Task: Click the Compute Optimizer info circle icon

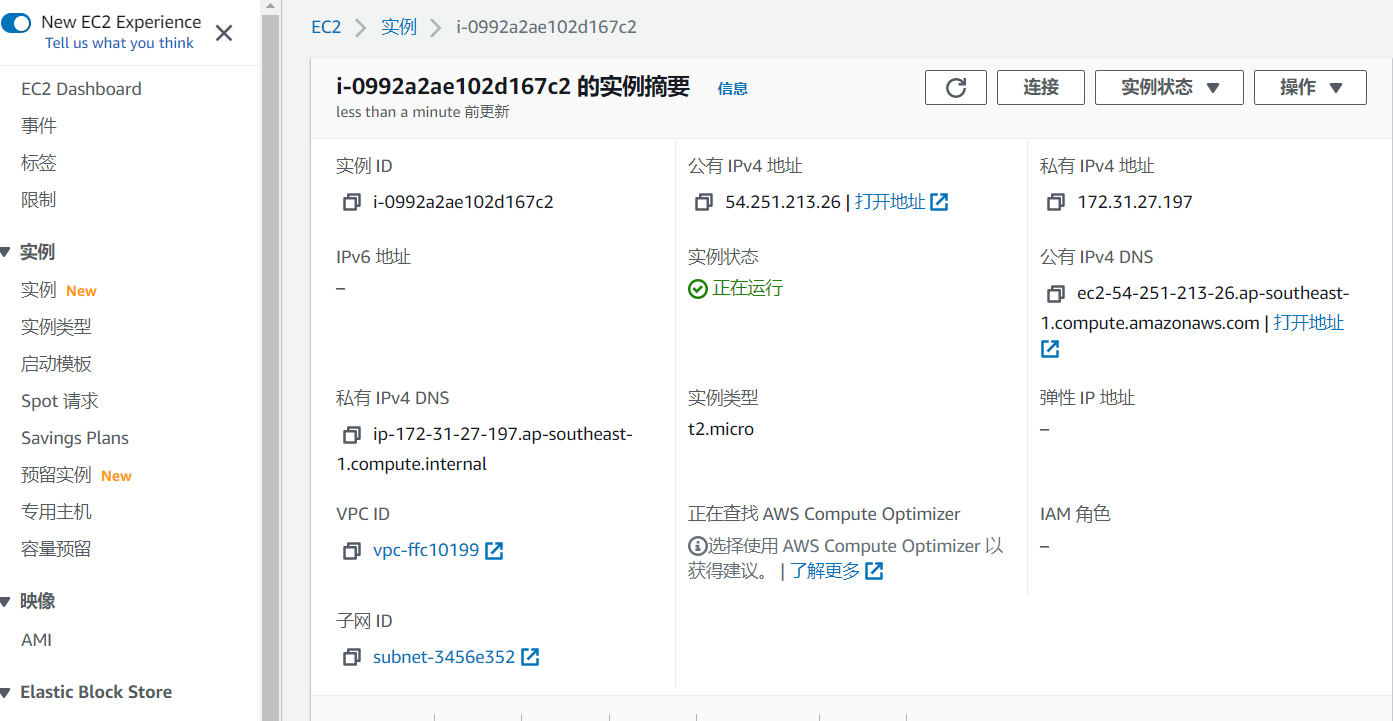Action: point(697,546)
